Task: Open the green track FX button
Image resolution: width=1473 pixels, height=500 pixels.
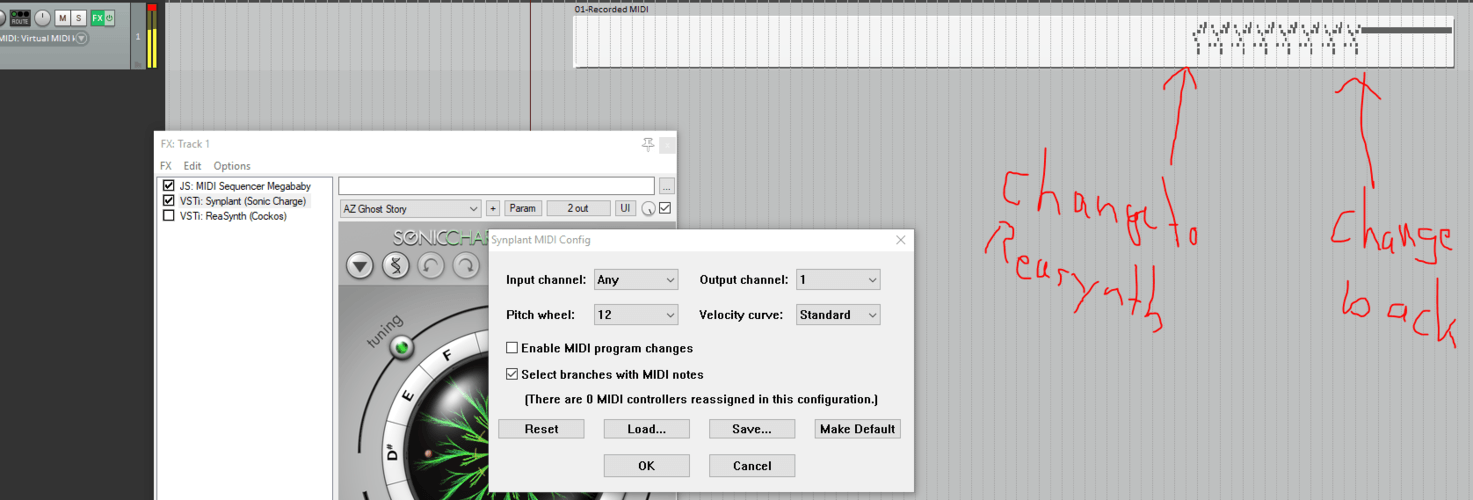Action: tap(97, 18)
